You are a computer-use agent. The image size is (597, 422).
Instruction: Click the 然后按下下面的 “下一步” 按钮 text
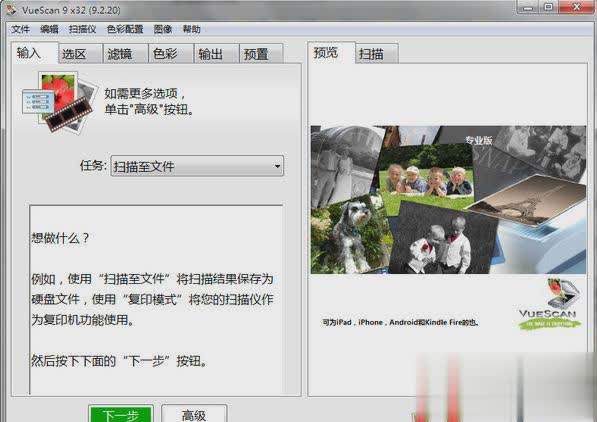[119, 361]
